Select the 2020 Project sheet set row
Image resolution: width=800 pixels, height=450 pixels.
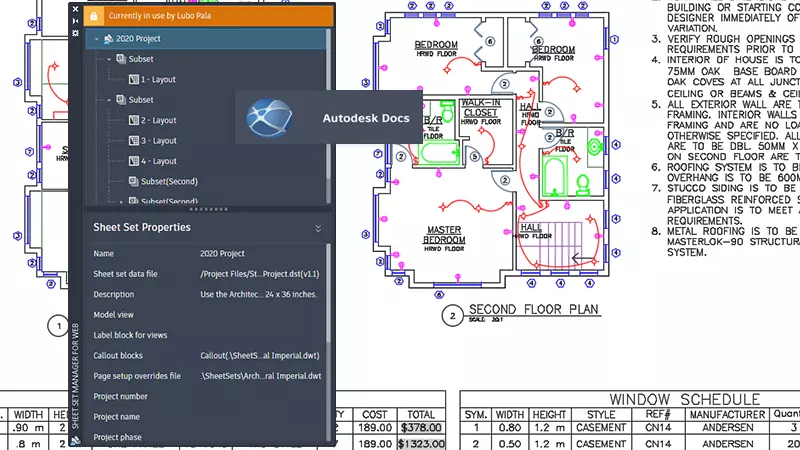click(x=206, y=39)
